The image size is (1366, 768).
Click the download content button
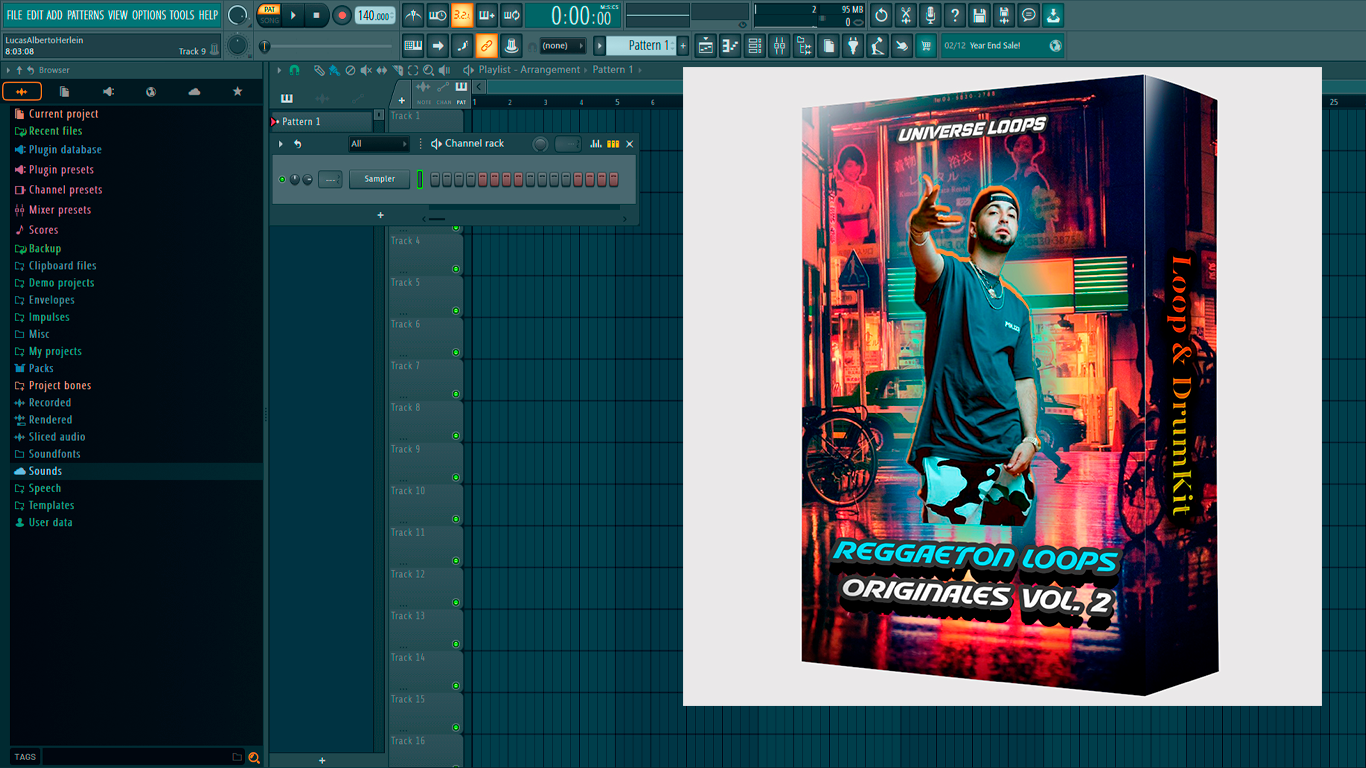tap(1053, 16)
